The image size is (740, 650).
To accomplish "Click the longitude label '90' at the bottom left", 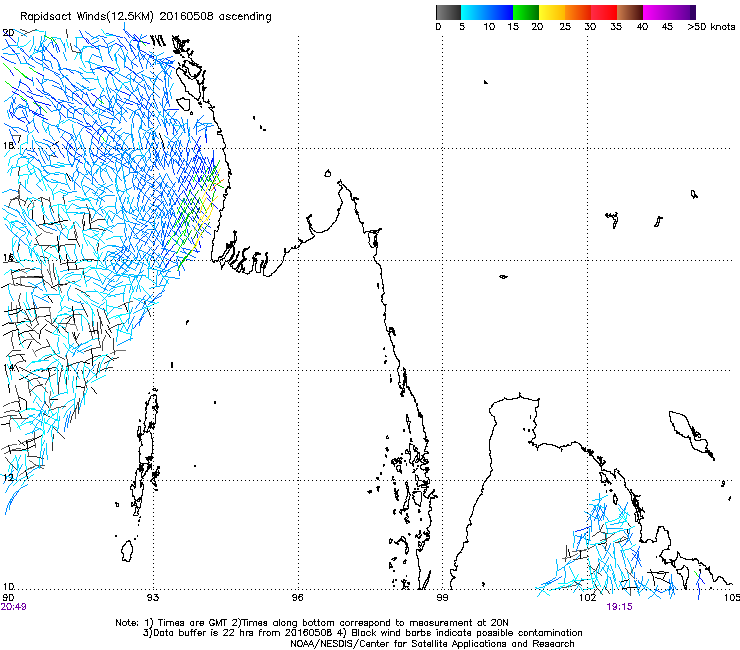I will [x=8, y=598].
